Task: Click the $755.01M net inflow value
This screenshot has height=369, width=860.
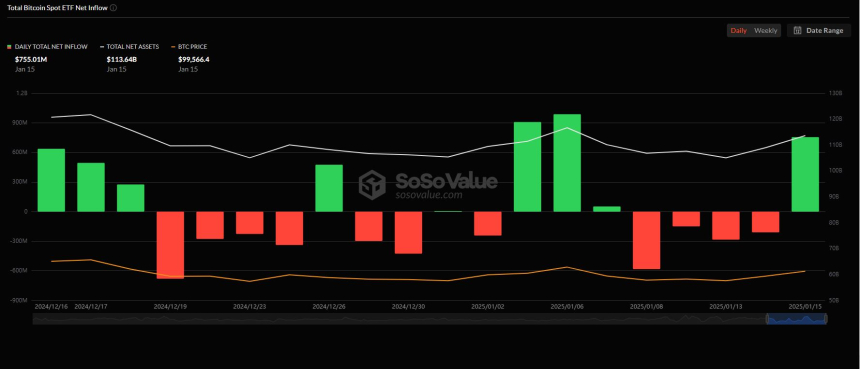Action: coord(31,60)
